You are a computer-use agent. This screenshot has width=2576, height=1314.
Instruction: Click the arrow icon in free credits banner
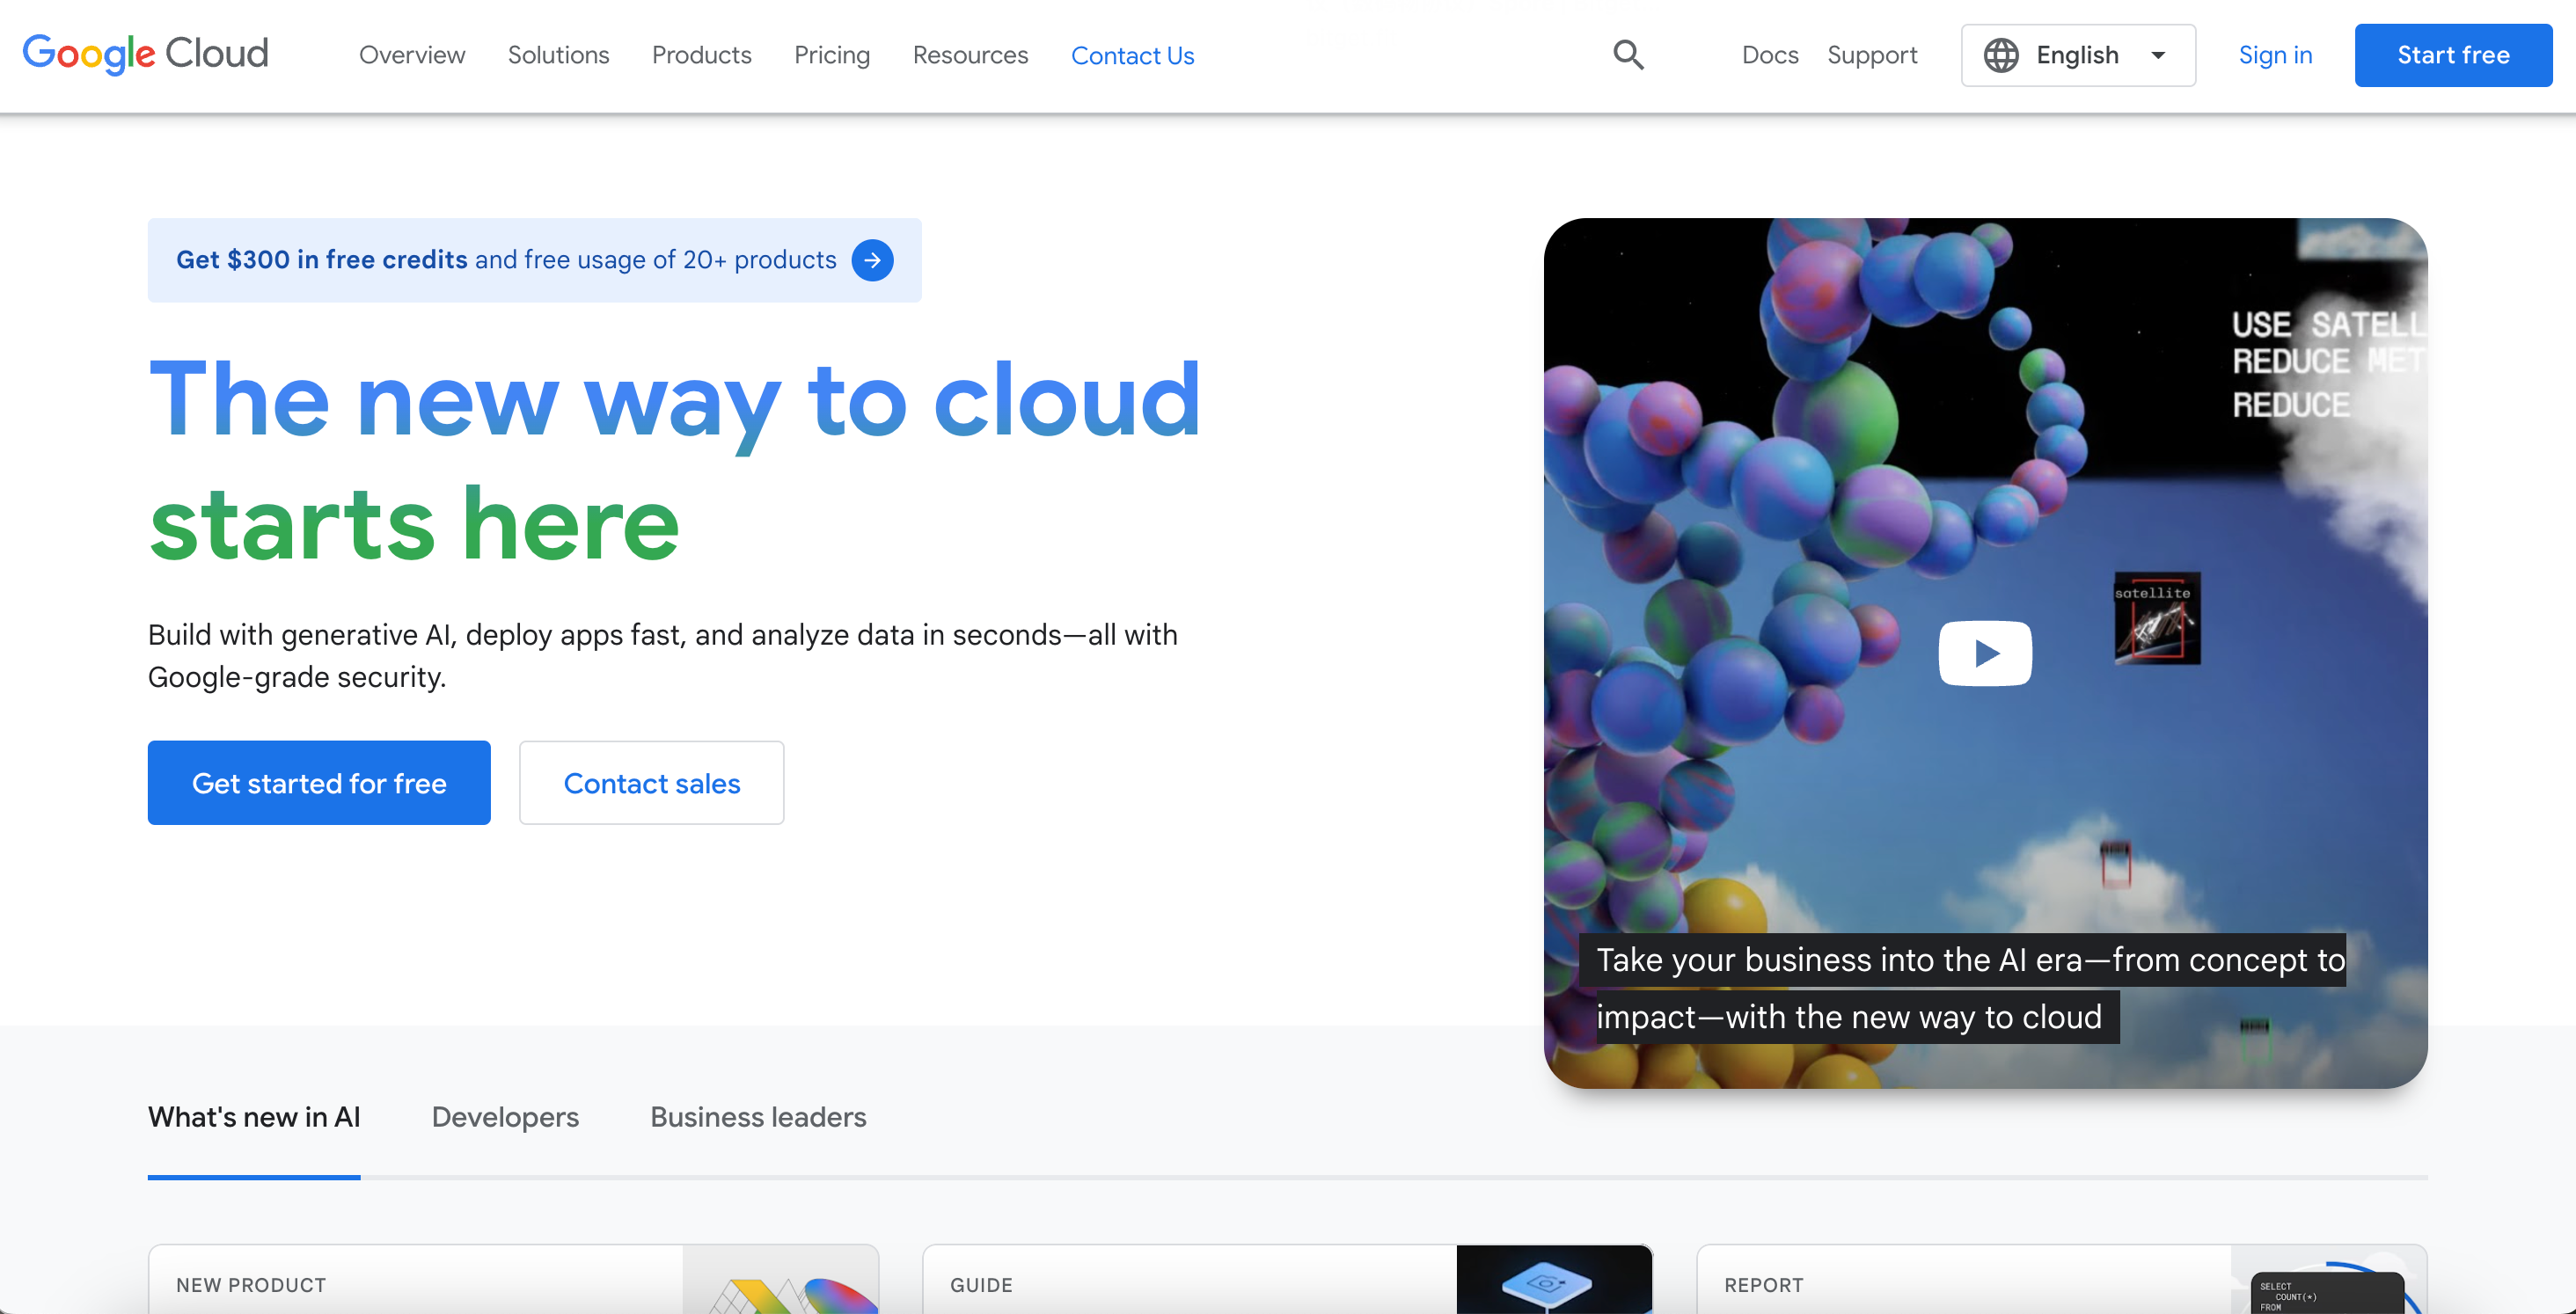point(874,259)
